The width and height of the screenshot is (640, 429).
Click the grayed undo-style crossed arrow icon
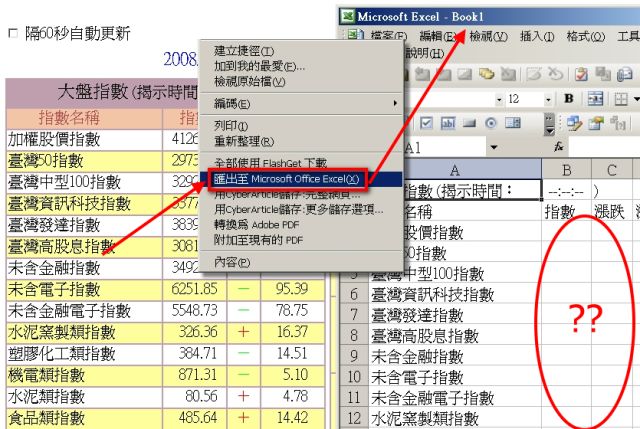click(x=555, y=74)
